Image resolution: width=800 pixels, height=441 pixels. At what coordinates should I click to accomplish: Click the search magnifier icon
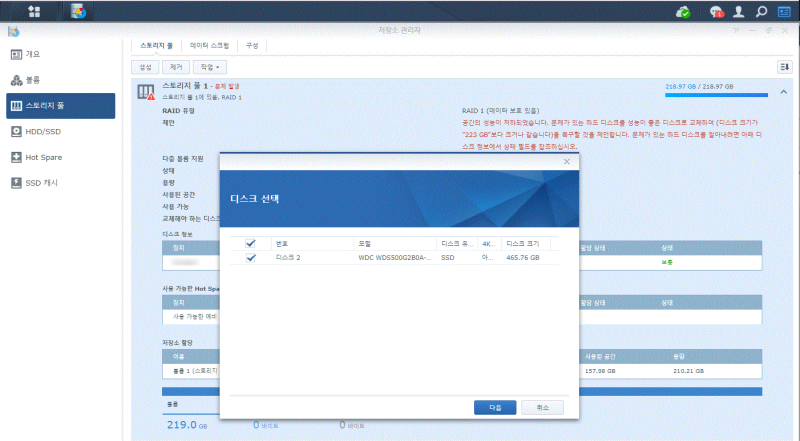tap(761, 11)
